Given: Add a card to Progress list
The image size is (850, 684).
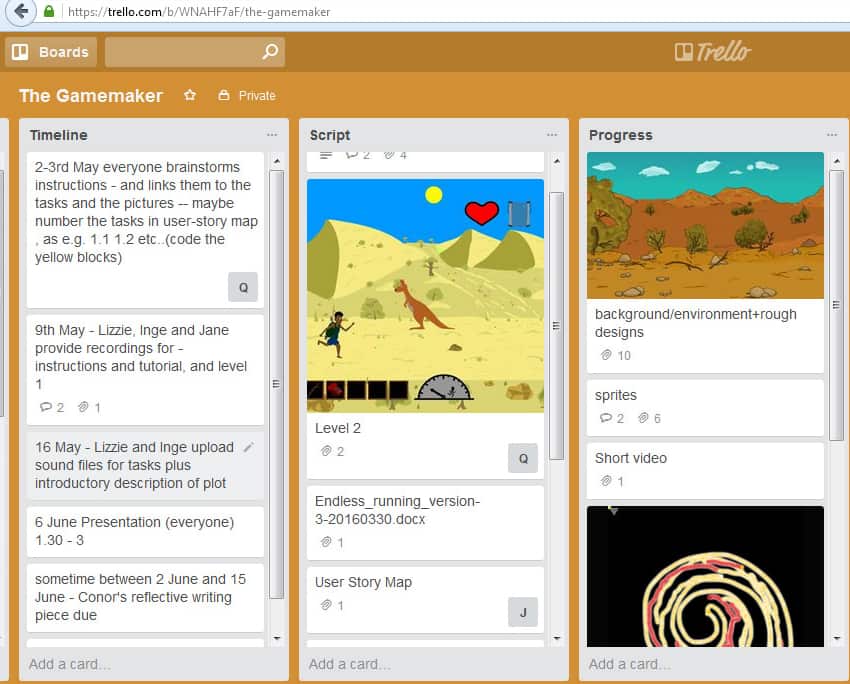Looking at the screenshot, I should point(630,664).
